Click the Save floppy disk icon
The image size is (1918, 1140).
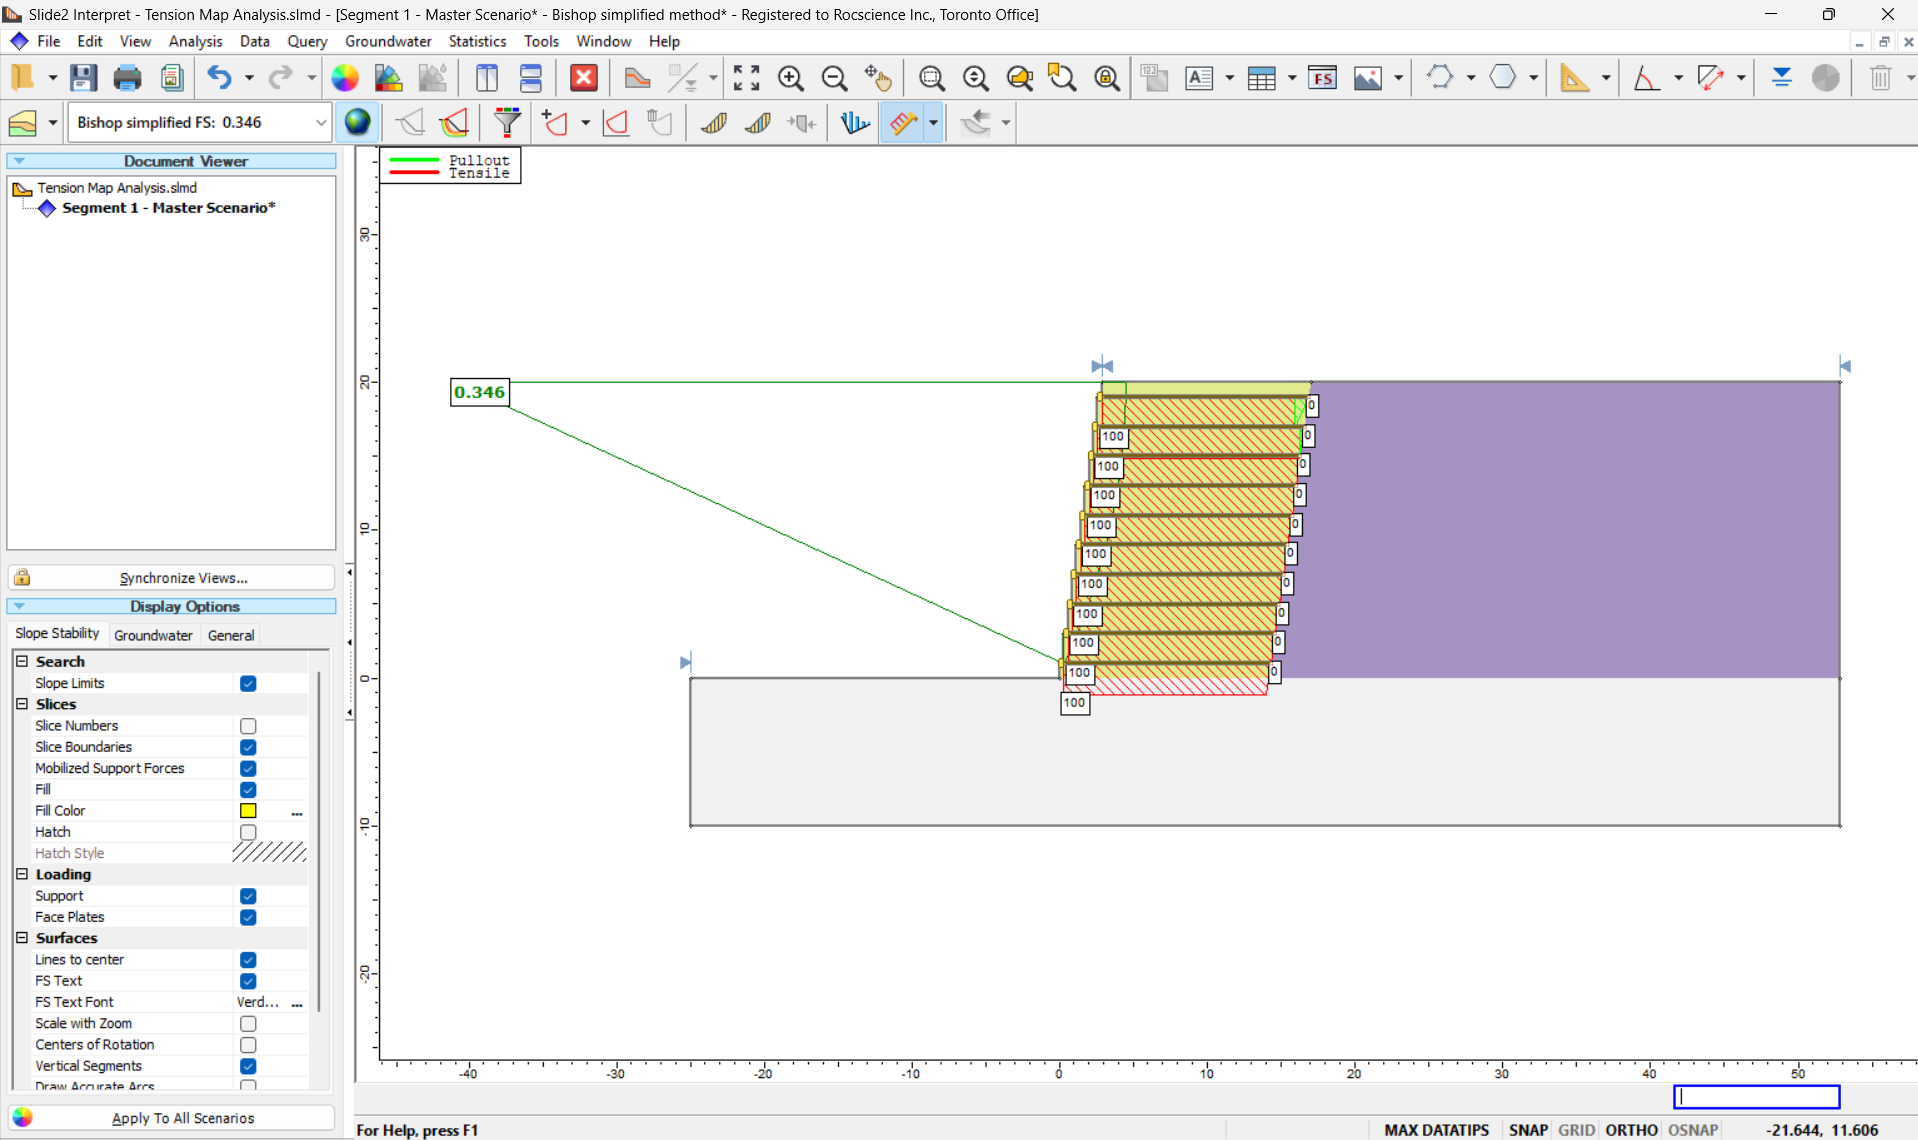coord(83,78)
